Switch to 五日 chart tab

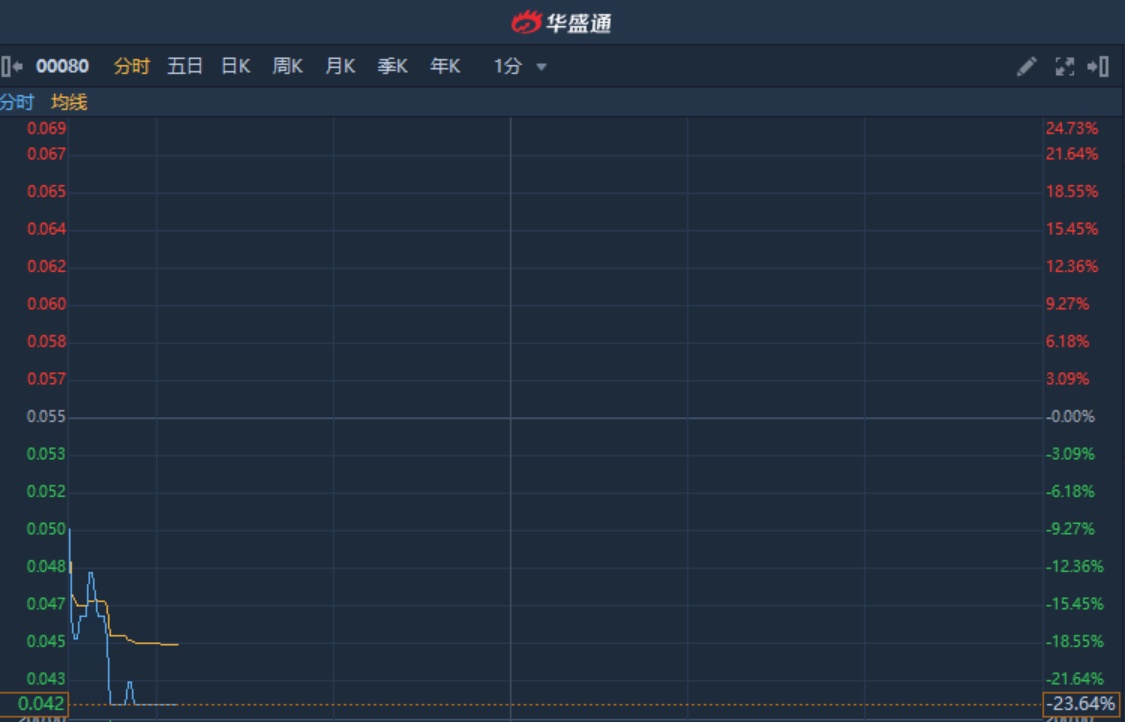pos(184,67)
